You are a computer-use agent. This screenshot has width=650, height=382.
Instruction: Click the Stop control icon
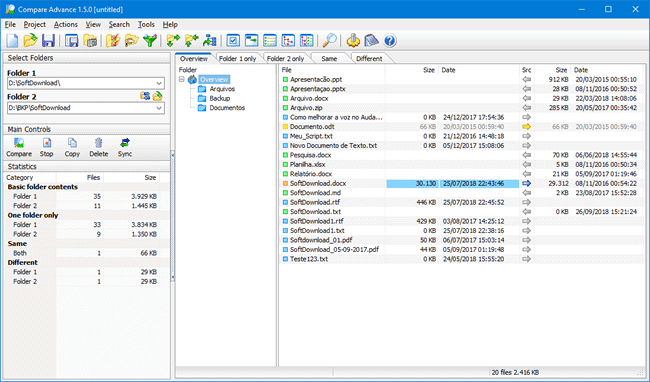tap(46, 148)
